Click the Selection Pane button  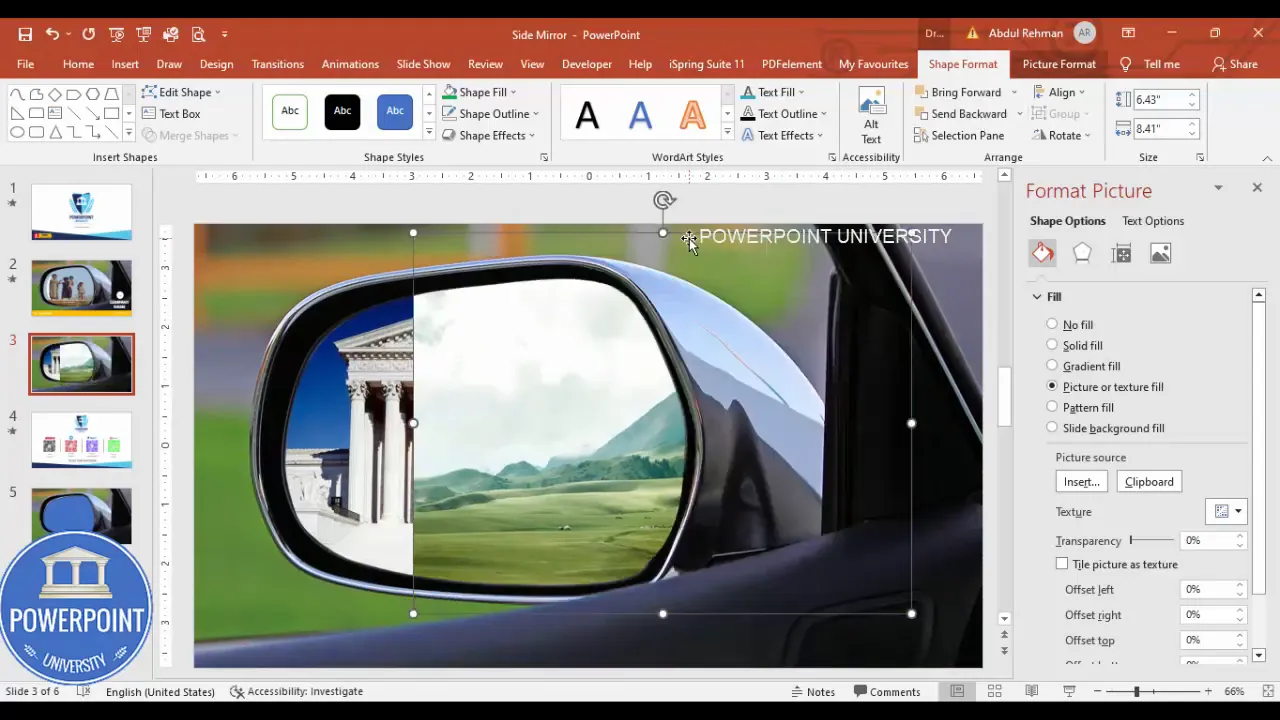tap(959, 135)
